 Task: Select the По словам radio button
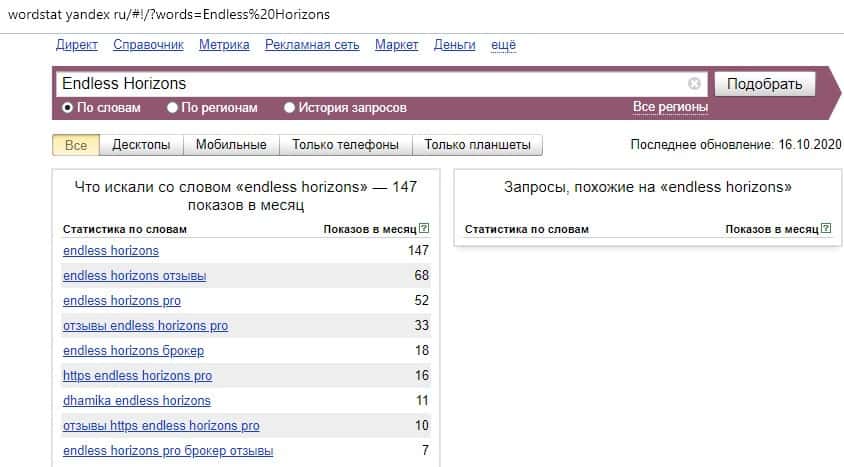pyautogui.click(x=68, y=108)
